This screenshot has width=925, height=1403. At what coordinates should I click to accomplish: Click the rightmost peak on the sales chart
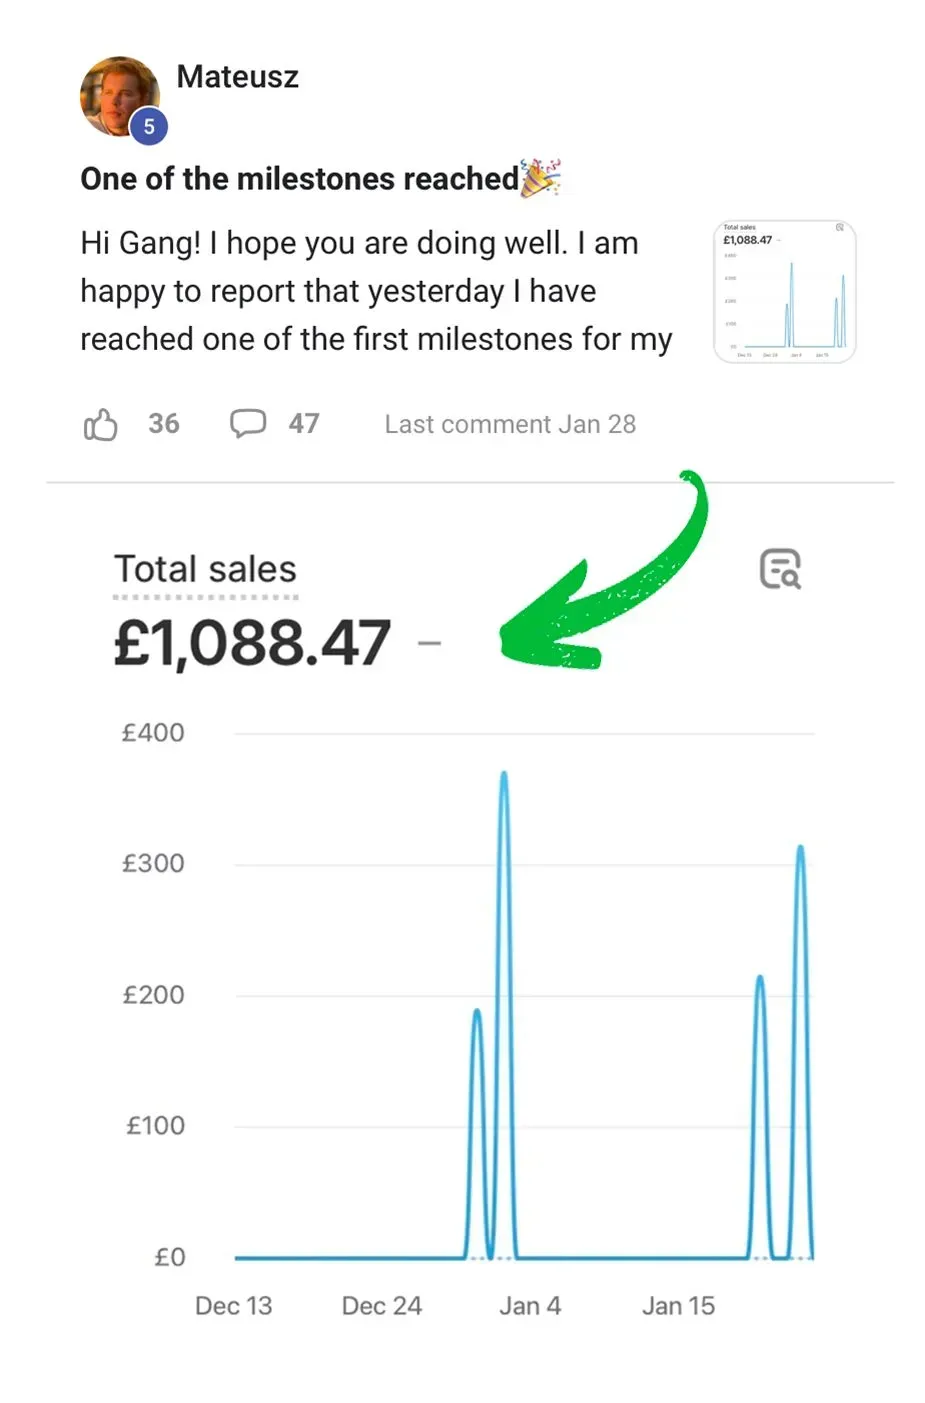coord(800,850)
